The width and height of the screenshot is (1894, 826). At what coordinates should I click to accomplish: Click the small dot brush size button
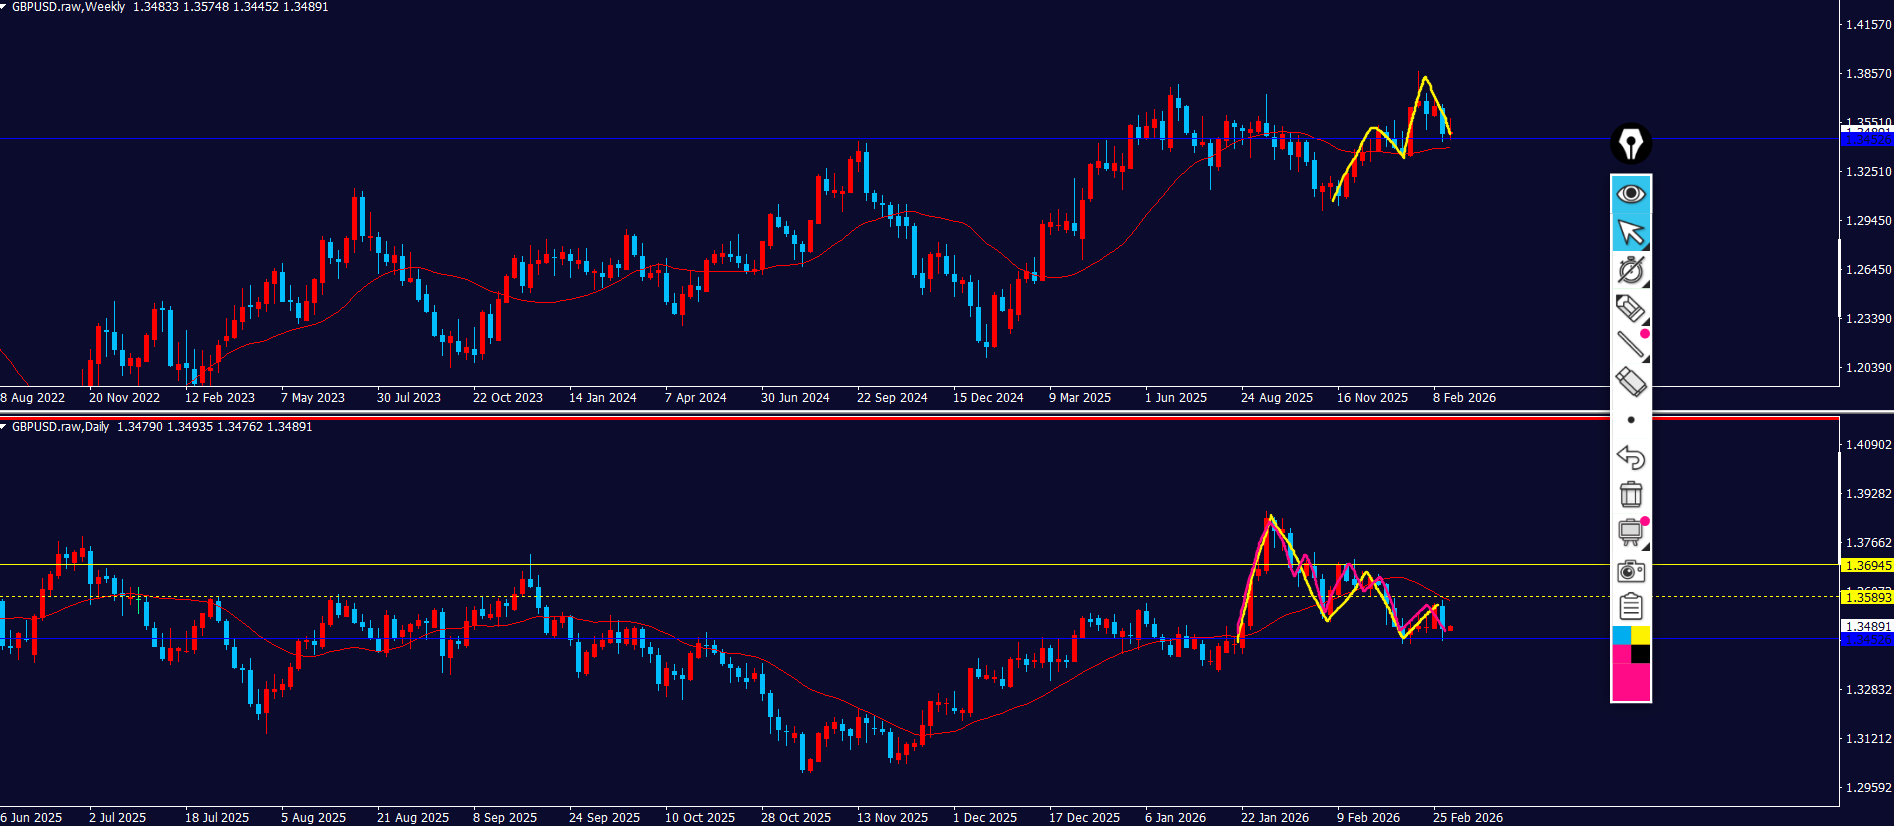click(1631, 420)
